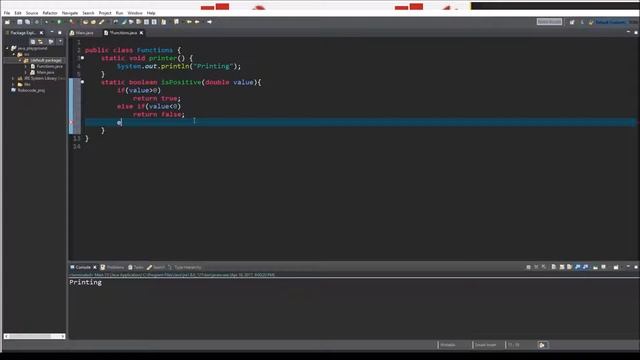Maximize the Package Explorer view
Viewport: 640px width, 360px height.
[60, 33]
